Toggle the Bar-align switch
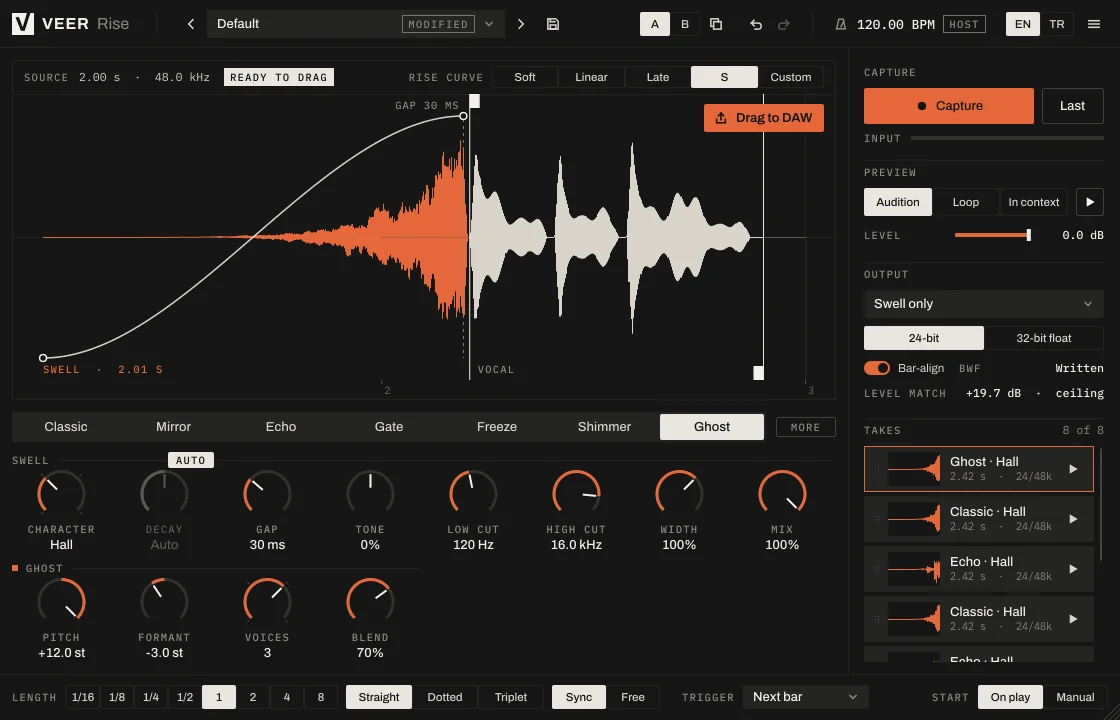Image resolution: width=1120 pixels, height=720 pixels. tap(876, 368)
